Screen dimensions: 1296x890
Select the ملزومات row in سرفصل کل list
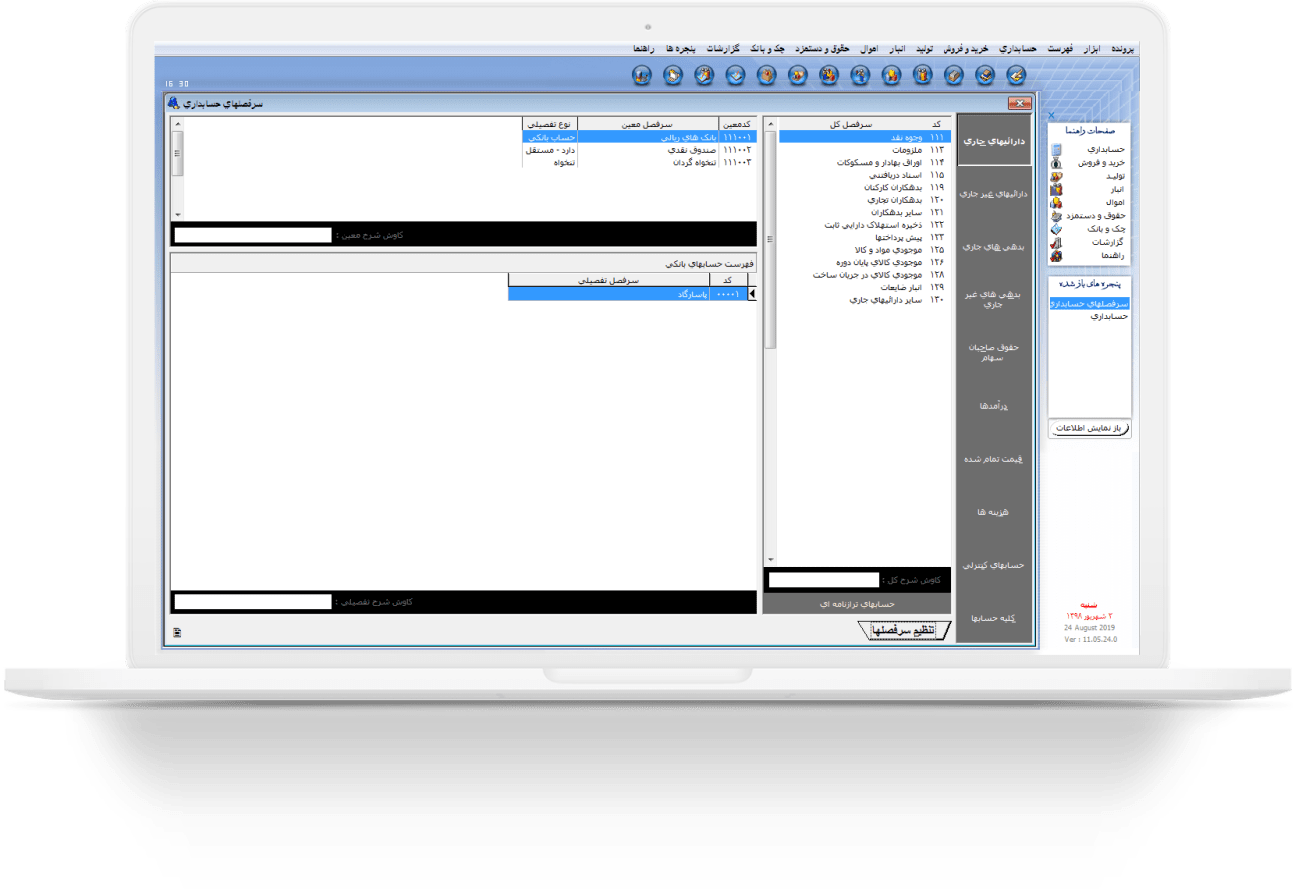tap(865, 150)
